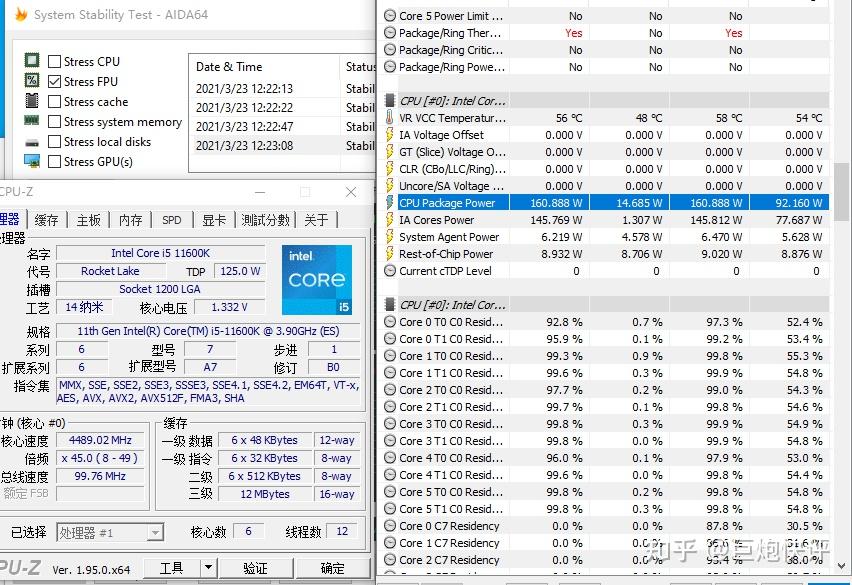Click the clock icon beside Package/Ring Thermal row
The image size is (852, 585).
[x=390, y=33]
